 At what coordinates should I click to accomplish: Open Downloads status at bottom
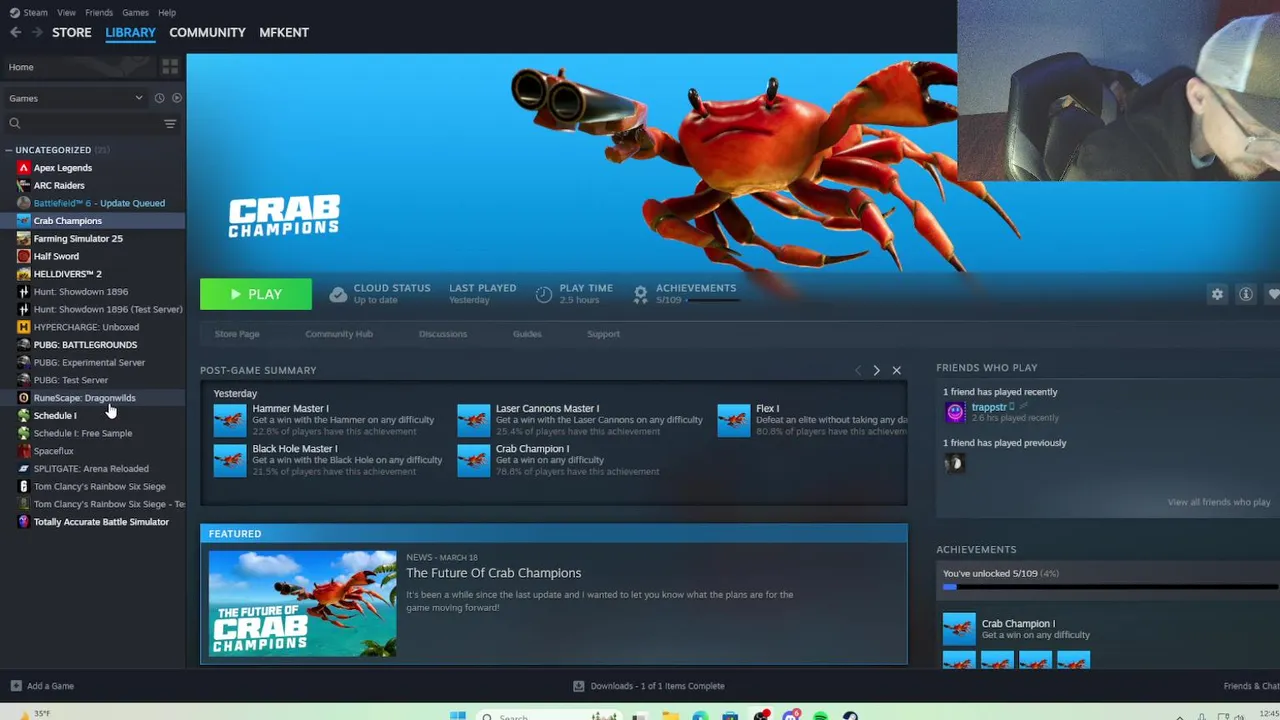coord(648,686)
